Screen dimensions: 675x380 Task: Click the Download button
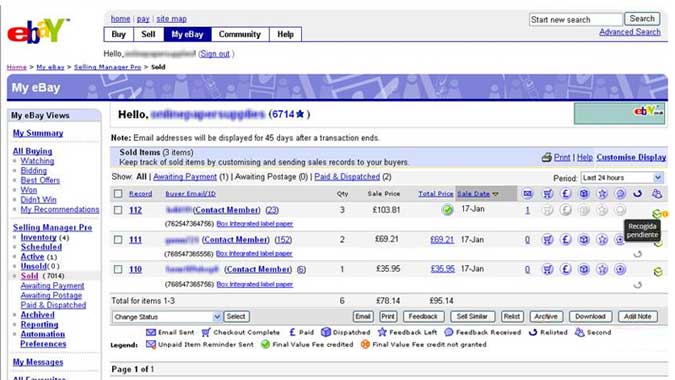pos(590,317)
